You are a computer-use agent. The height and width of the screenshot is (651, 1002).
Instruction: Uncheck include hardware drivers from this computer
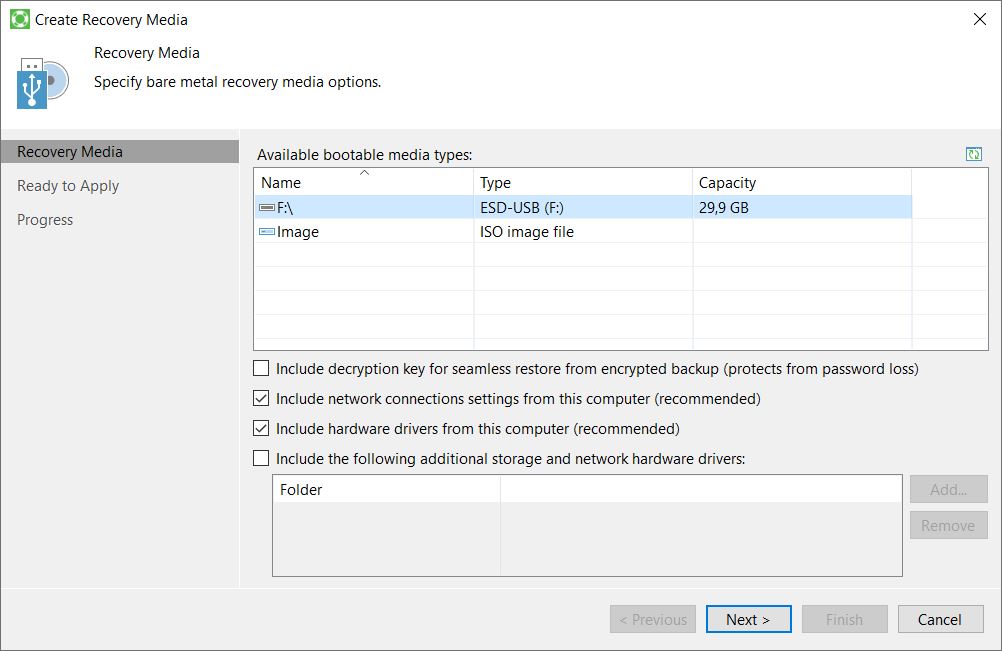tap(261, 429)
